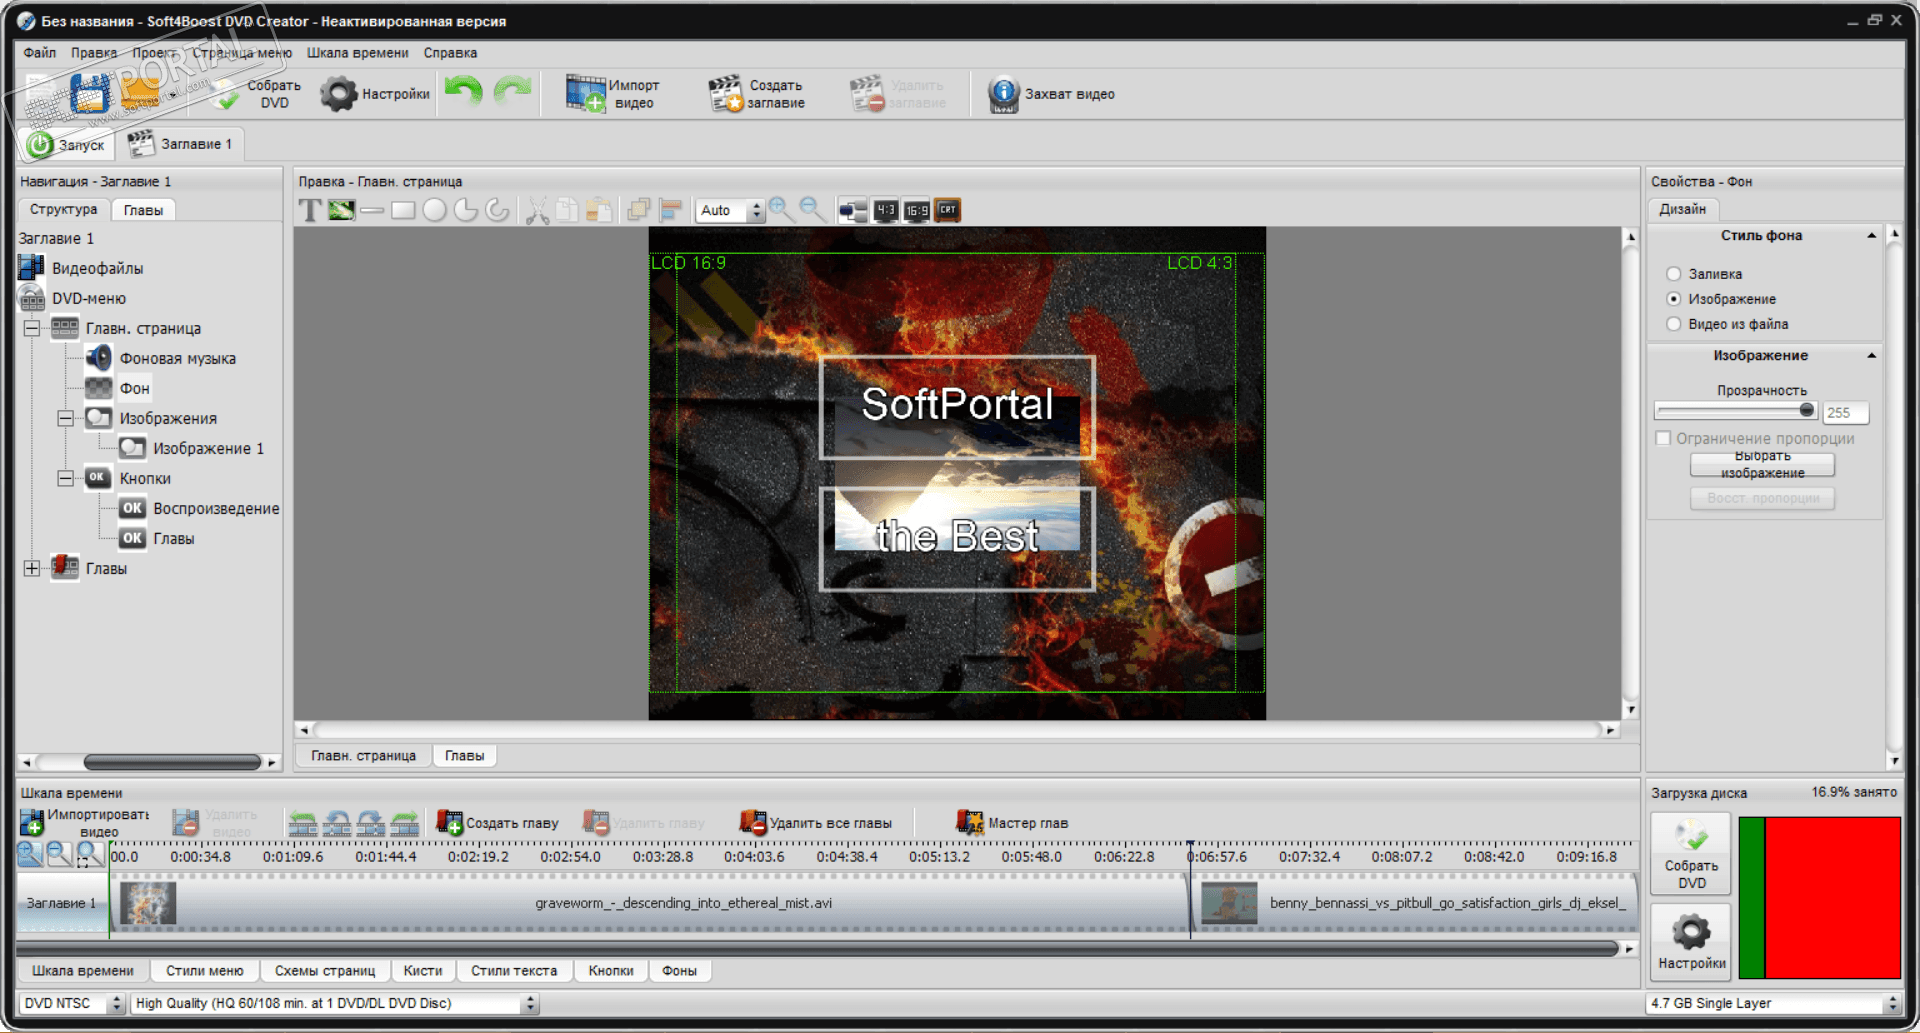Select the rectangle shape tool

(x=403, y=210)
